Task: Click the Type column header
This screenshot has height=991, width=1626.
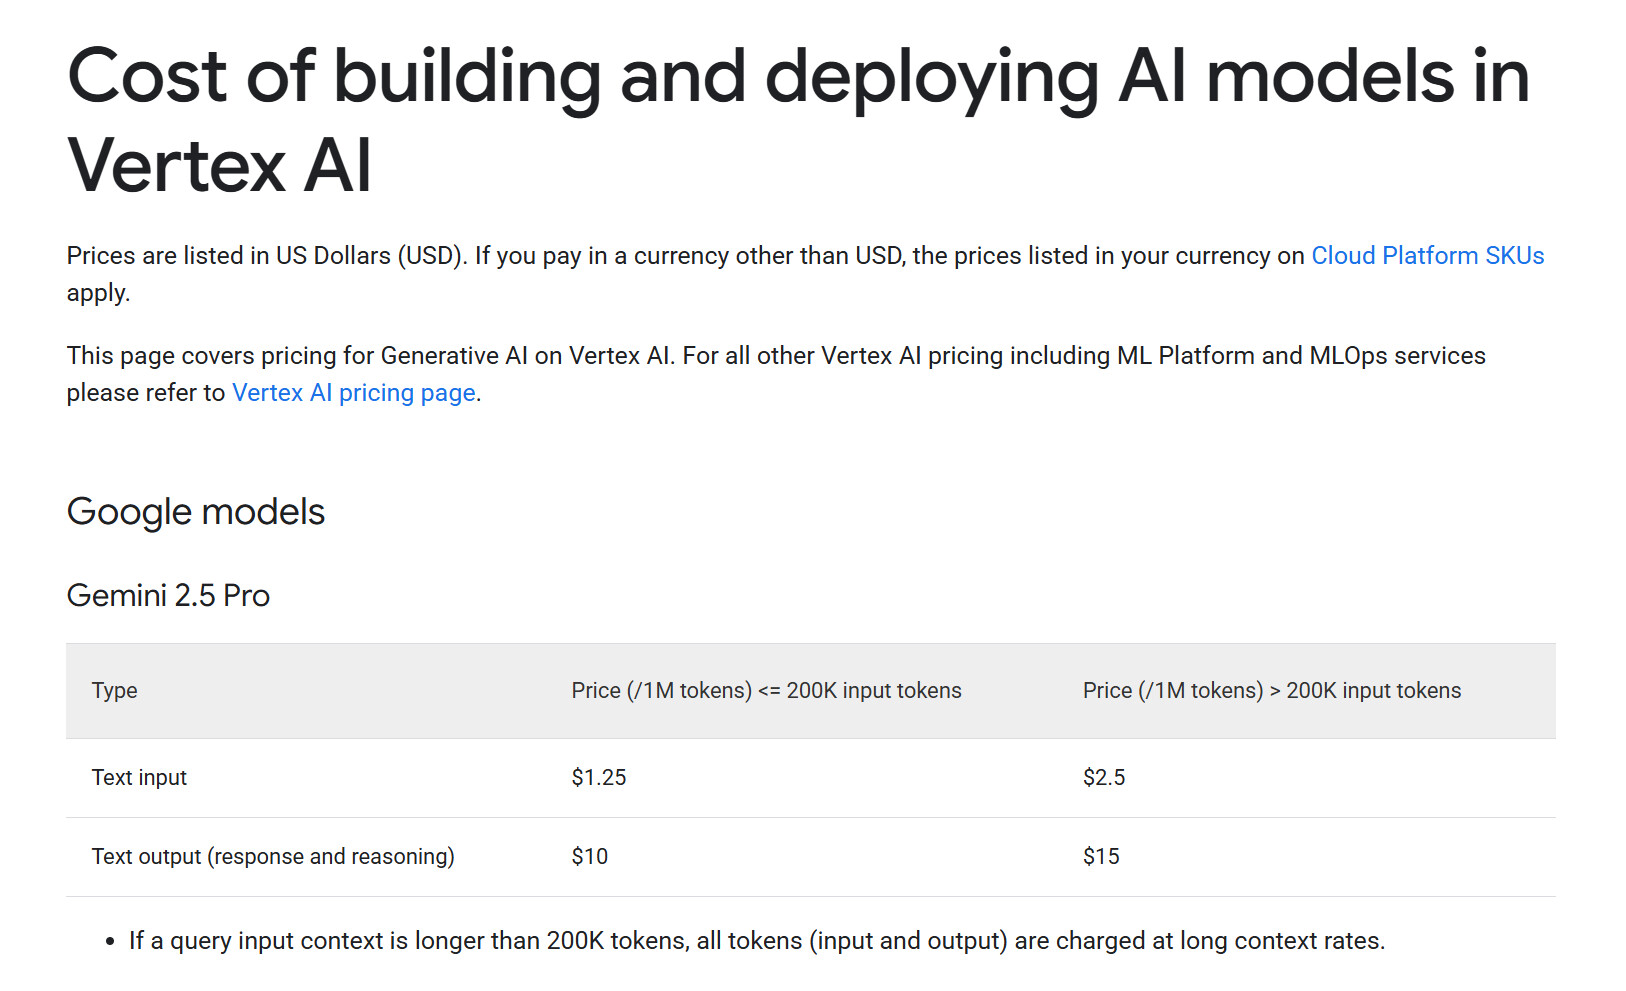Action: [115, 691]
